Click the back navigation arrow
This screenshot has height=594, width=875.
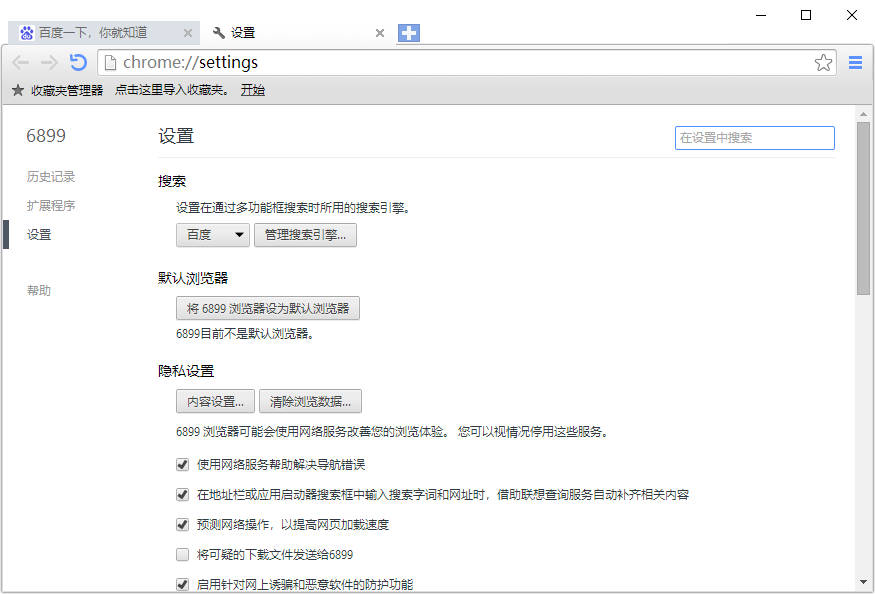[20, 63]
